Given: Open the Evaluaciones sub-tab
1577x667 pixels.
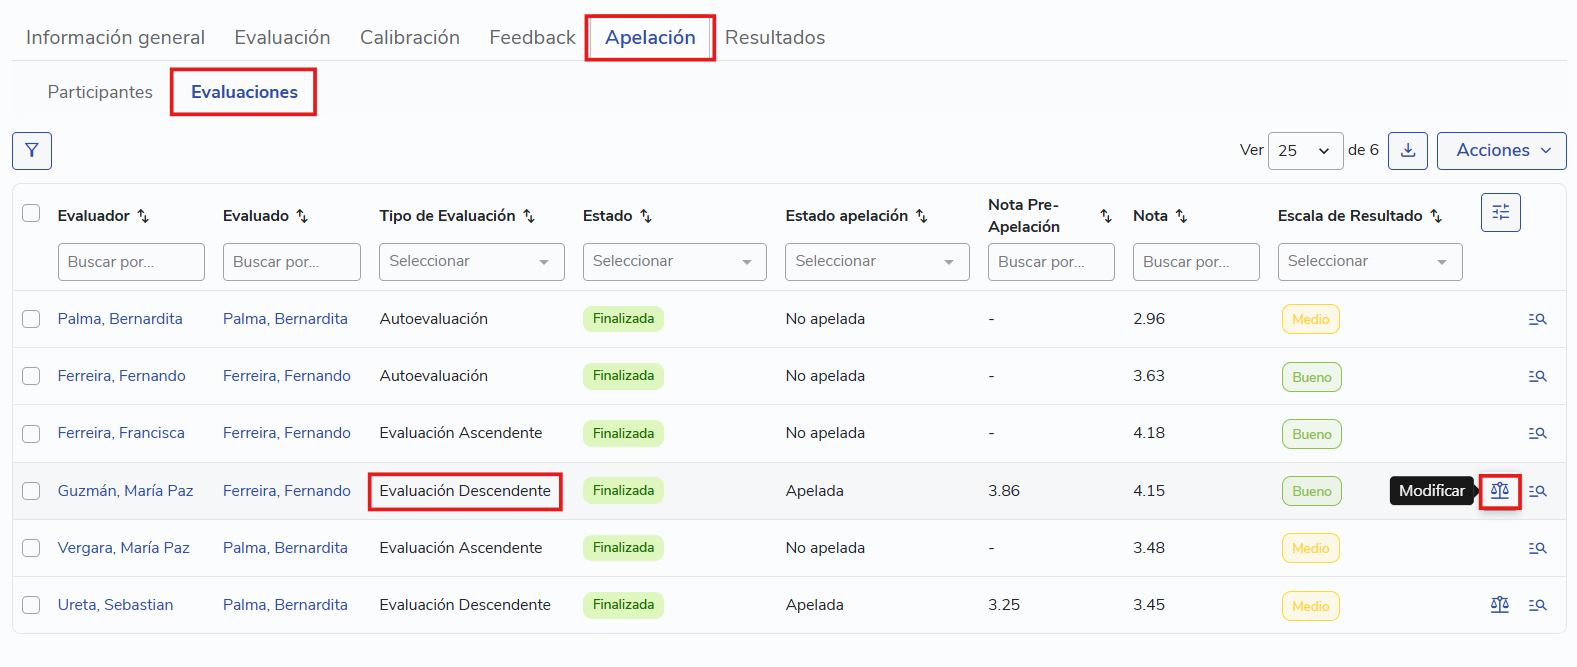Looking at the screenshot, I should click(244, 92).
